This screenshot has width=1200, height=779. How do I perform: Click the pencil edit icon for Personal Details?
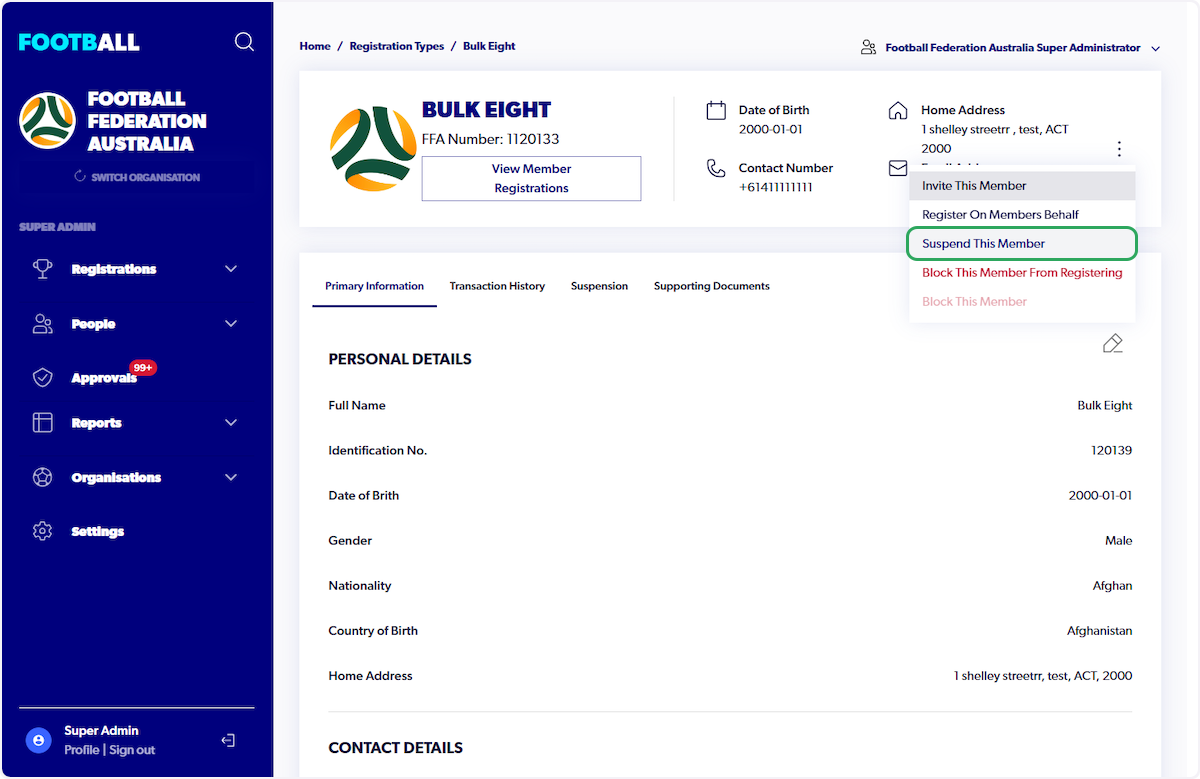(x=1112, y=344)
